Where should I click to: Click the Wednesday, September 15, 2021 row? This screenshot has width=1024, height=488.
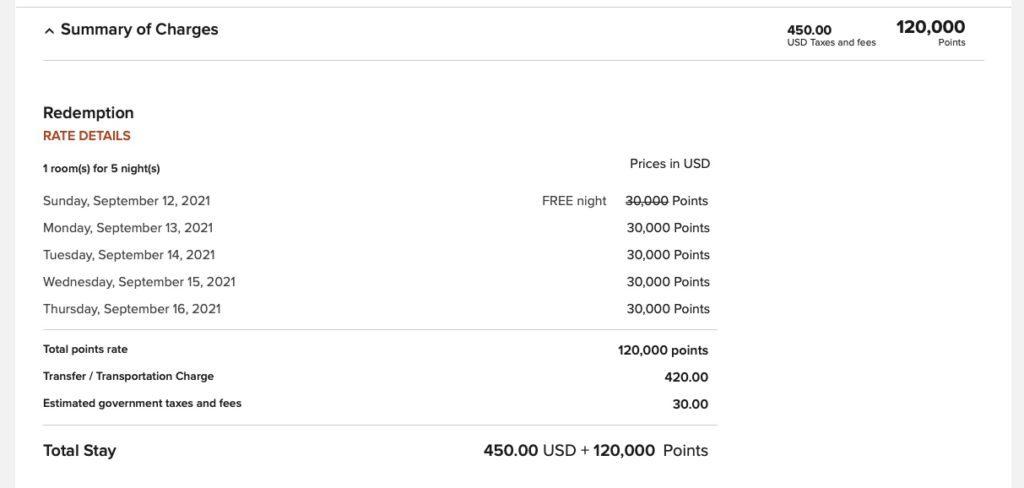click(139, 282)
